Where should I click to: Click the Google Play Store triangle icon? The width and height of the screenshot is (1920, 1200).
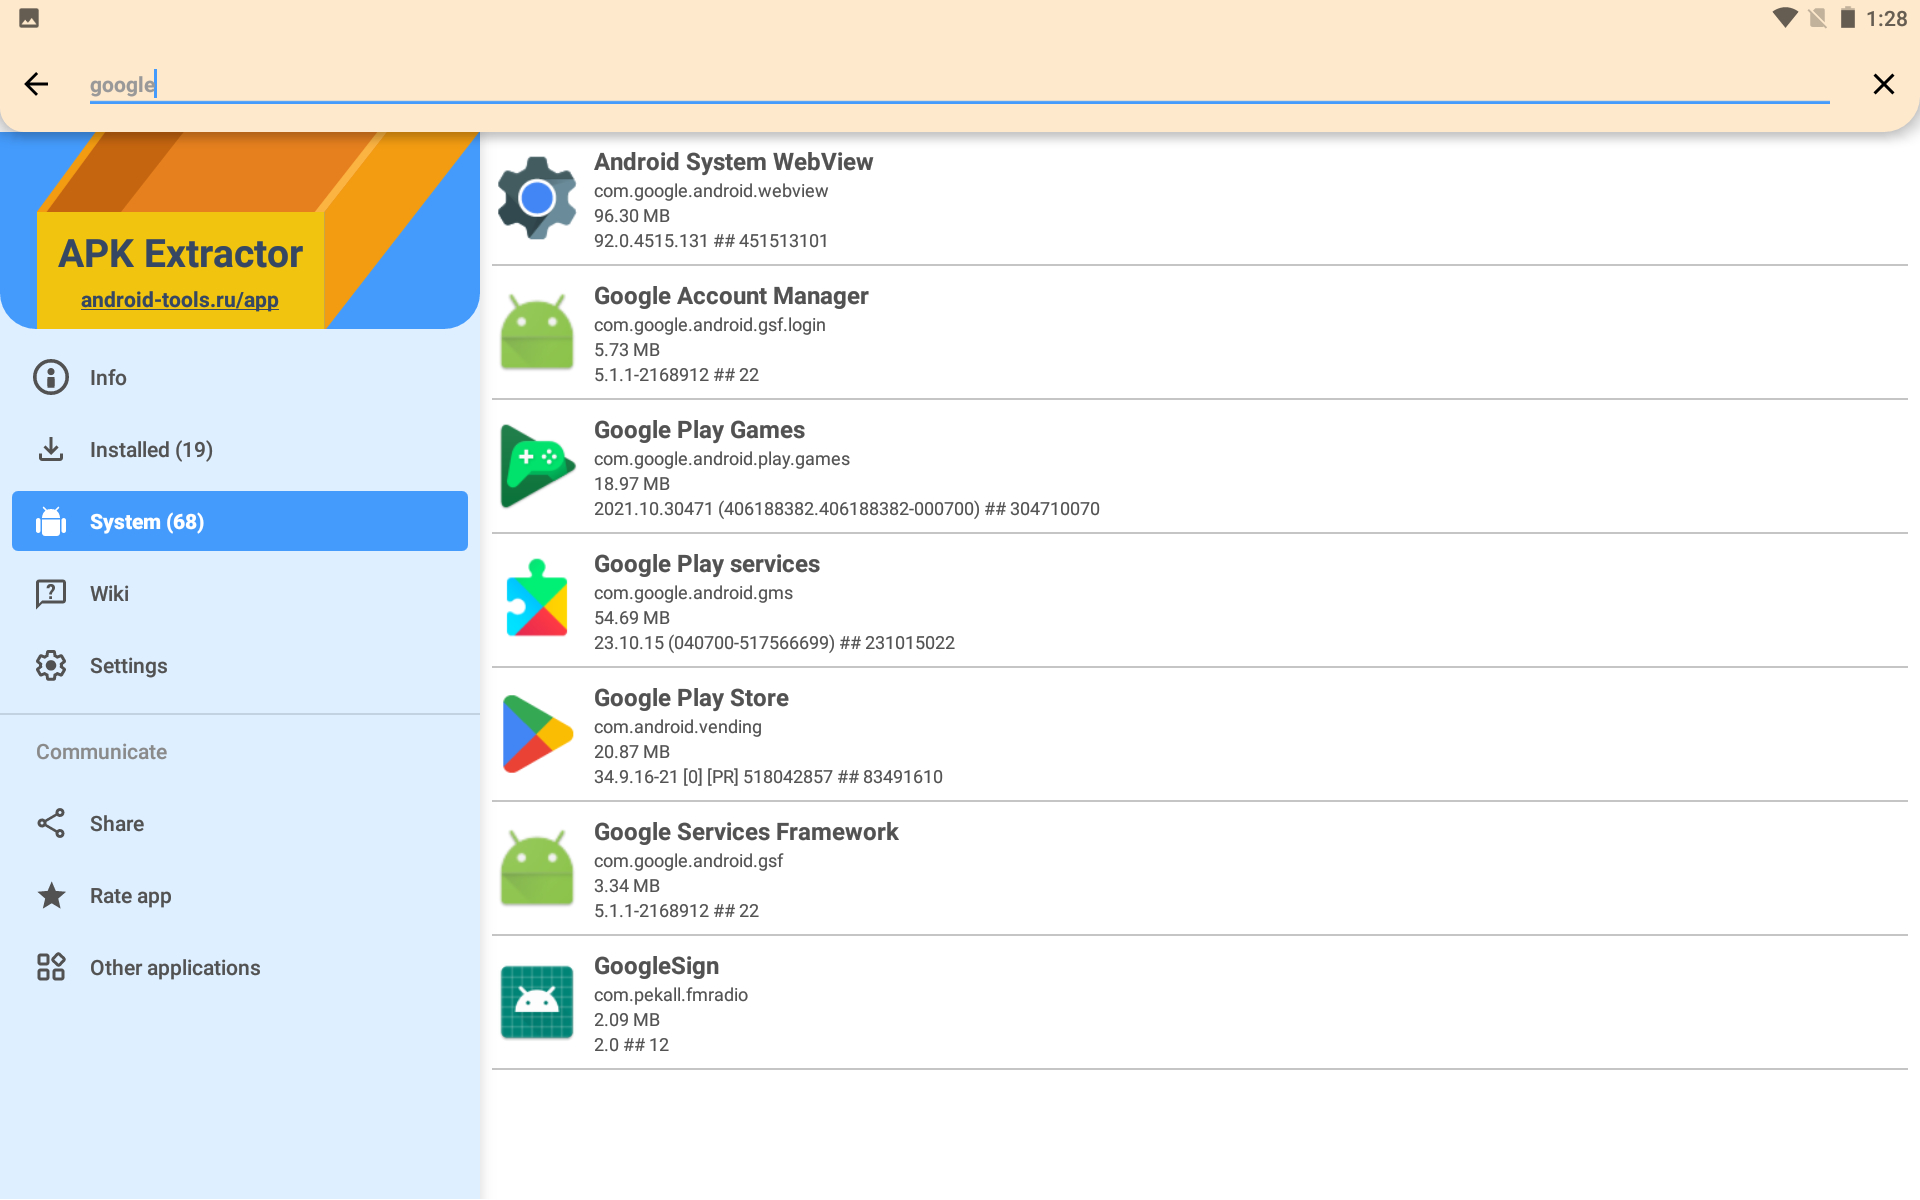(537, 734)
